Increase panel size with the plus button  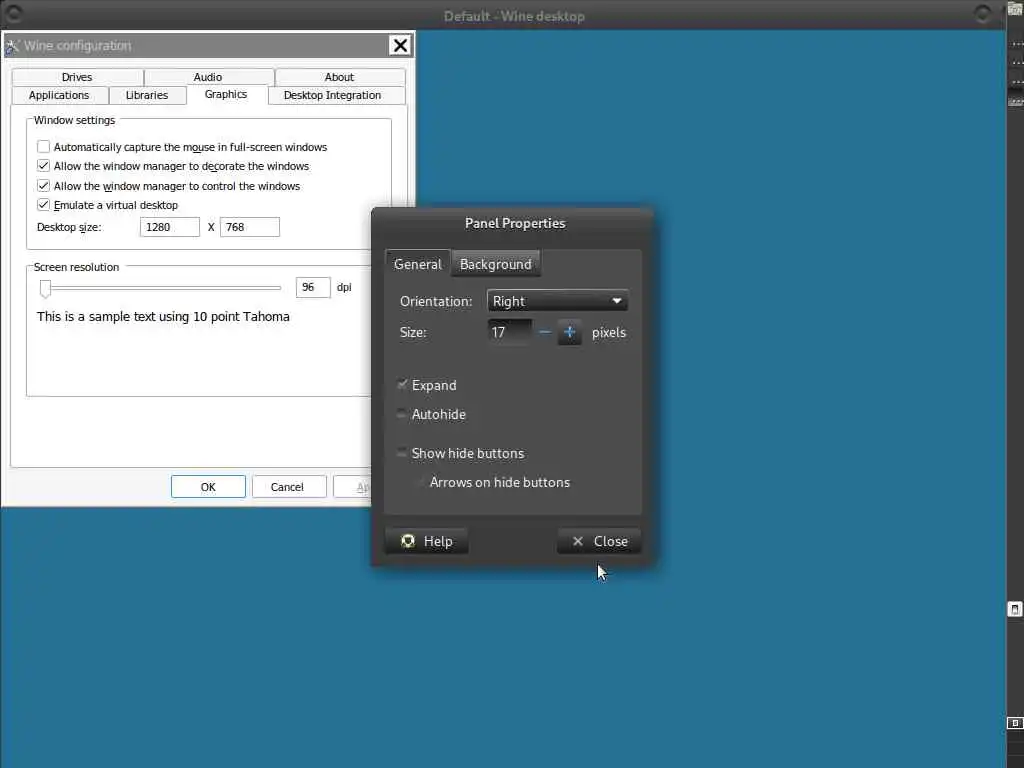[x=569, y=332]
